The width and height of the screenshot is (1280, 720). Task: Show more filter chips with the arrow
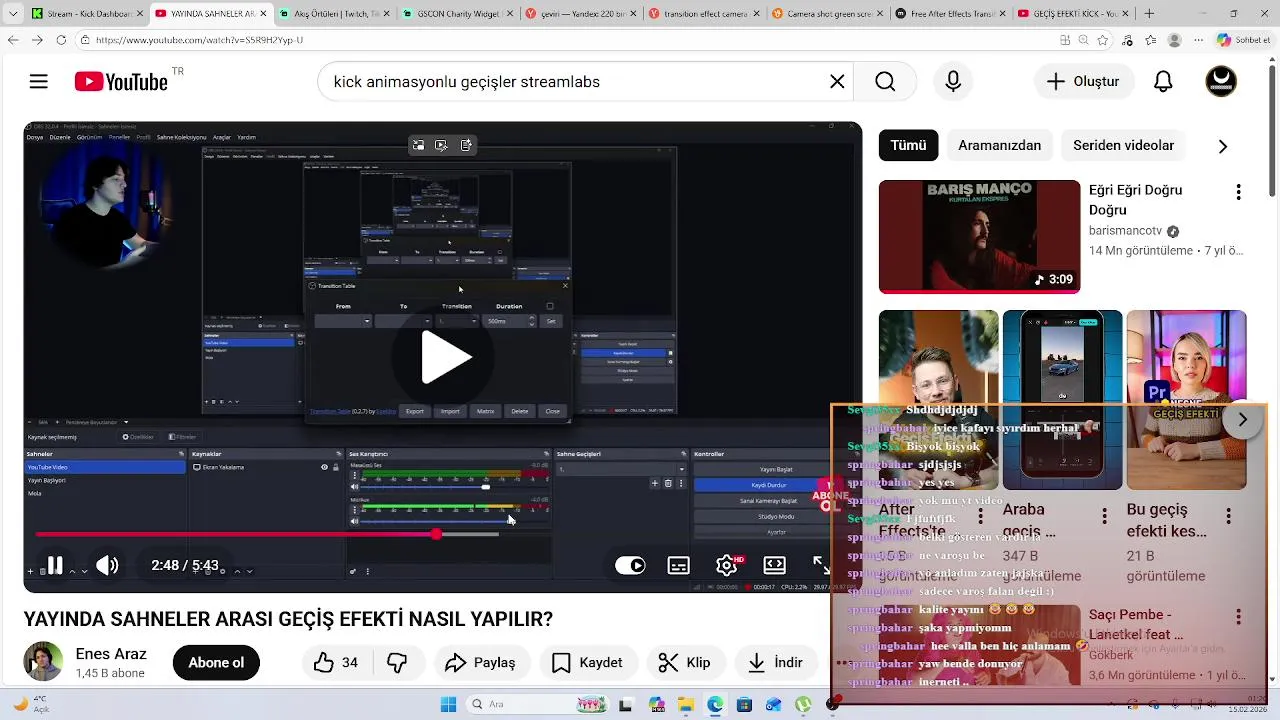pos(1222,146)
